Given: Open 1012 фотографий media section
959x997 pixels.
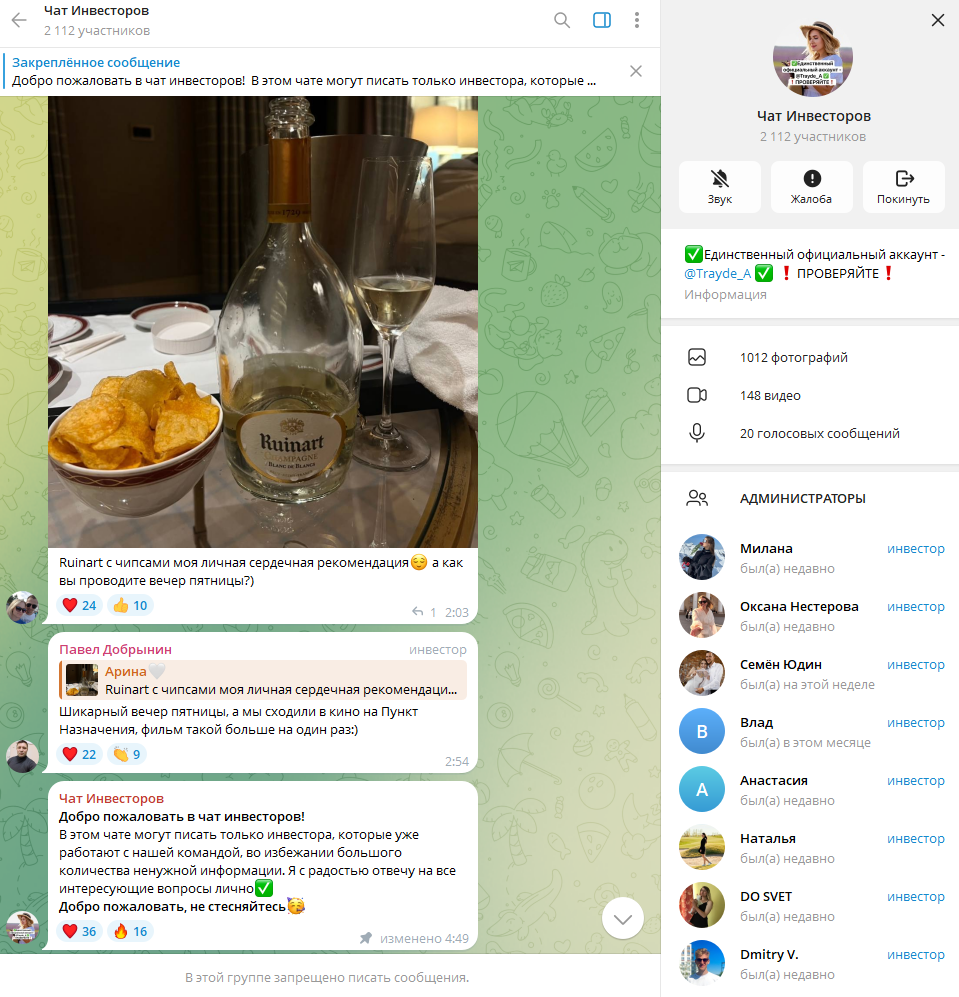Looking at the screenshot, I should tap(810, 357).
